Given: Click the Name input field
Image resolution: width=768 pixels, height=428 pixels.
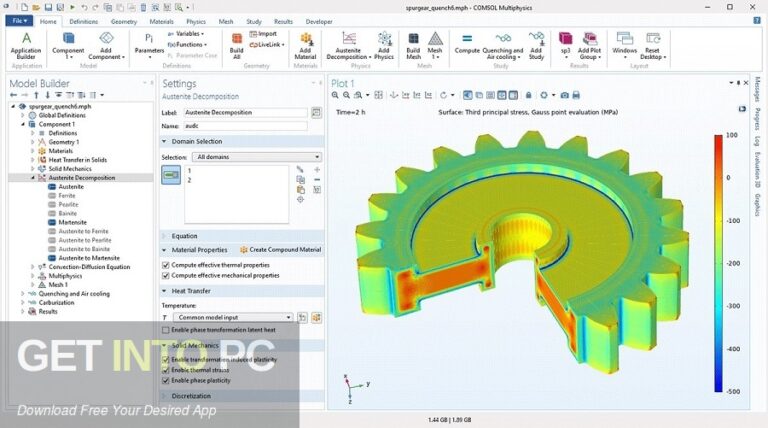Looking at the screenshot, I should pos(245,126).
